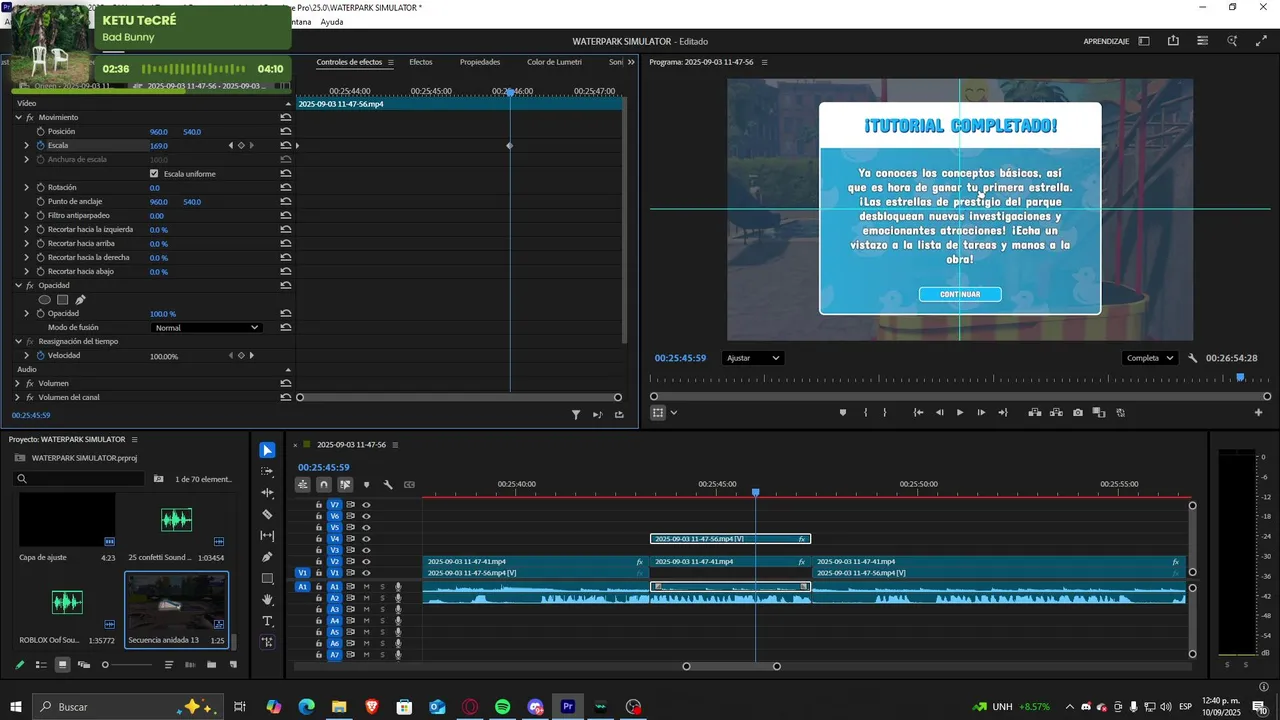Toggle animation stopwatch for Escala
1280x720 pixels.
click(41, 145)
